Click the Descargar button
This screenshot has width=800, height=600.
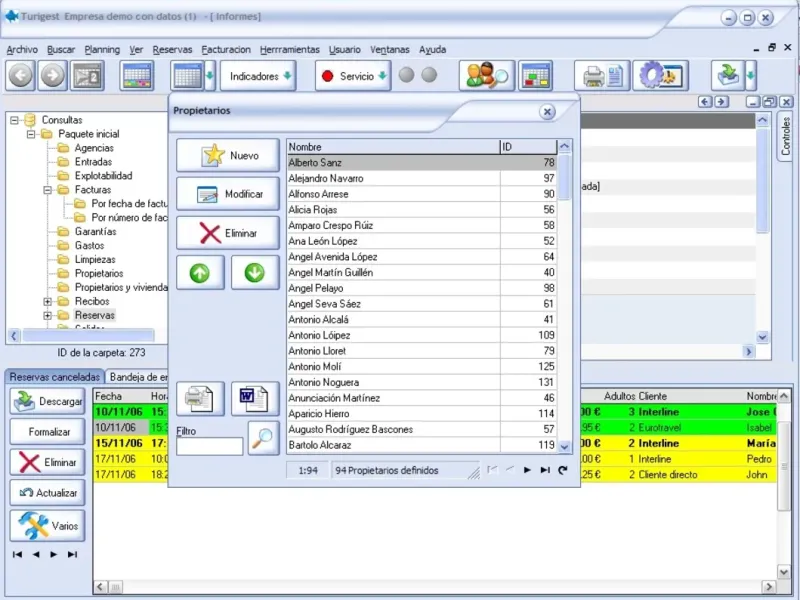(47, 402)
